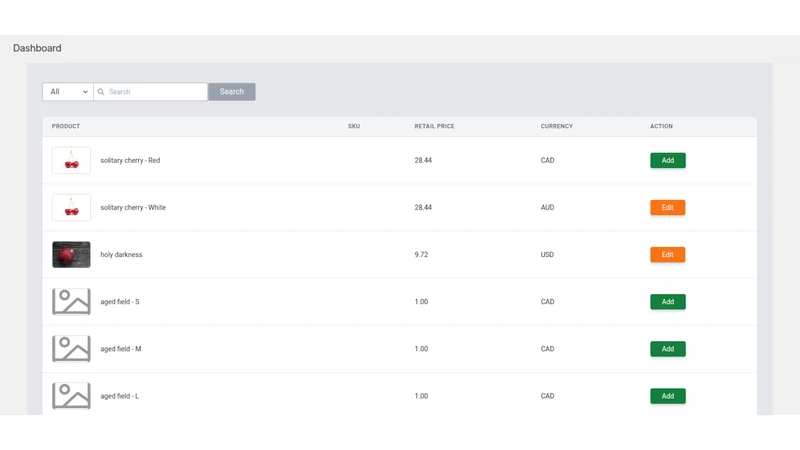Click product name 'solitary cherry - White'
The width and height of the screenshot is (800, 450).
(133, 208)
